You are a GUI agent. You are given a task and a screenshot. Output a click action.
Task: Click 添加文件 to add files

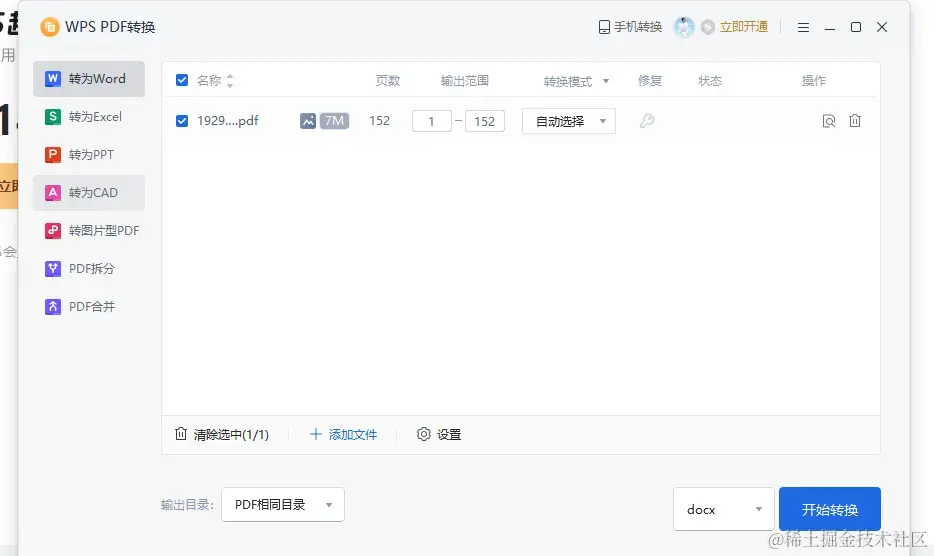pos(343,434)
